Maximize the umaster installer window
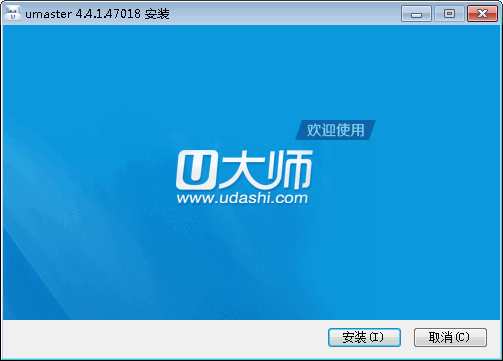Viewport: 503px width, 361px height. [449, 14]
